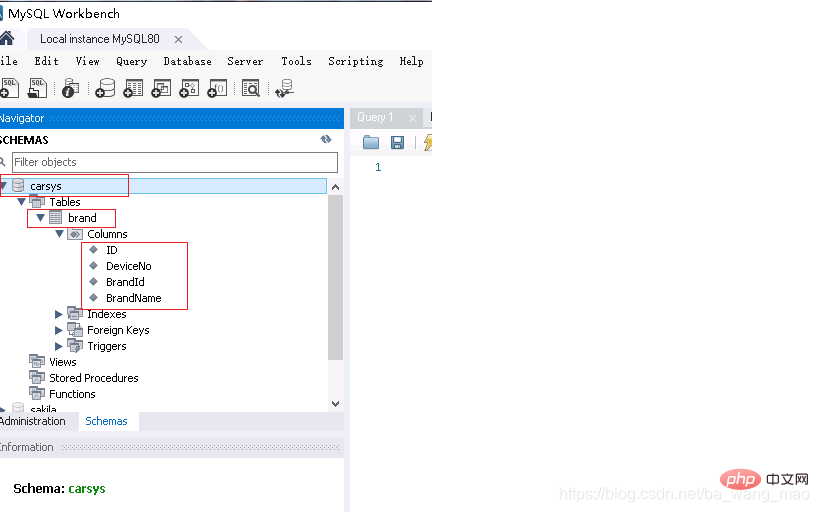Click the carsys database icon
The width and height of the screenshot is (819, 512).
pos(18,185)
